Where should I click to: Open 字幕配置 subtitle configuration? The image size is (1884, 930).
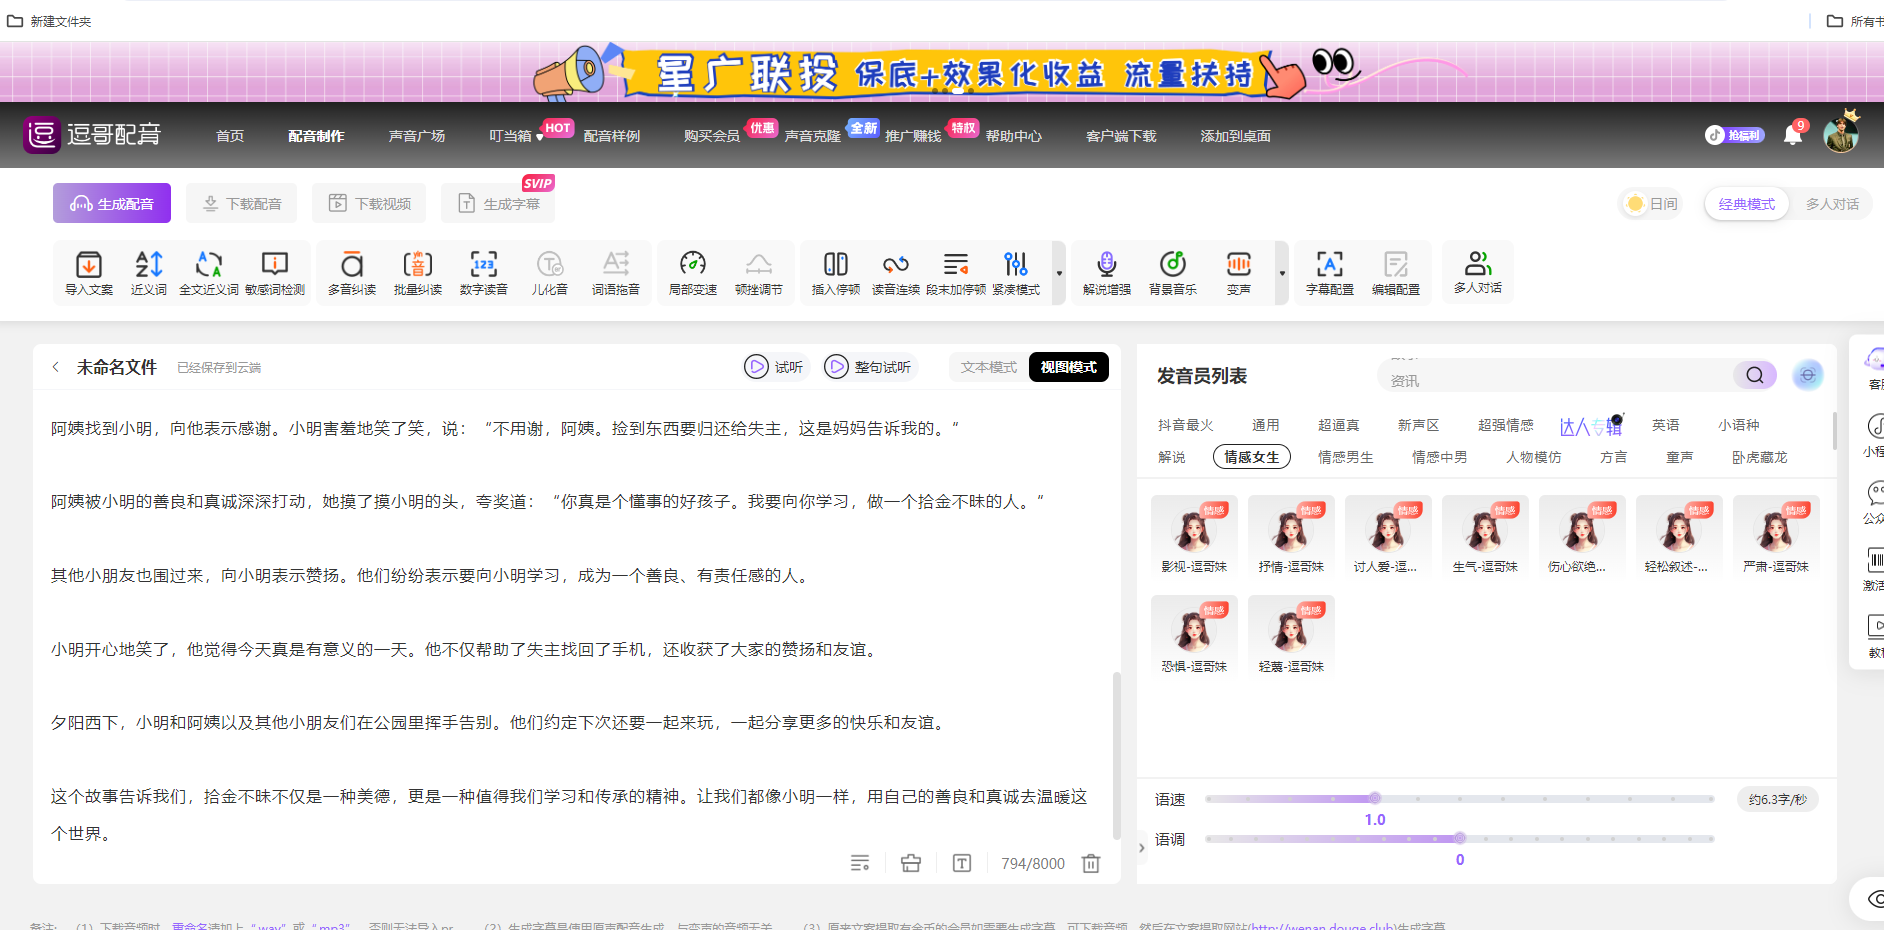tap(1330, 272)
